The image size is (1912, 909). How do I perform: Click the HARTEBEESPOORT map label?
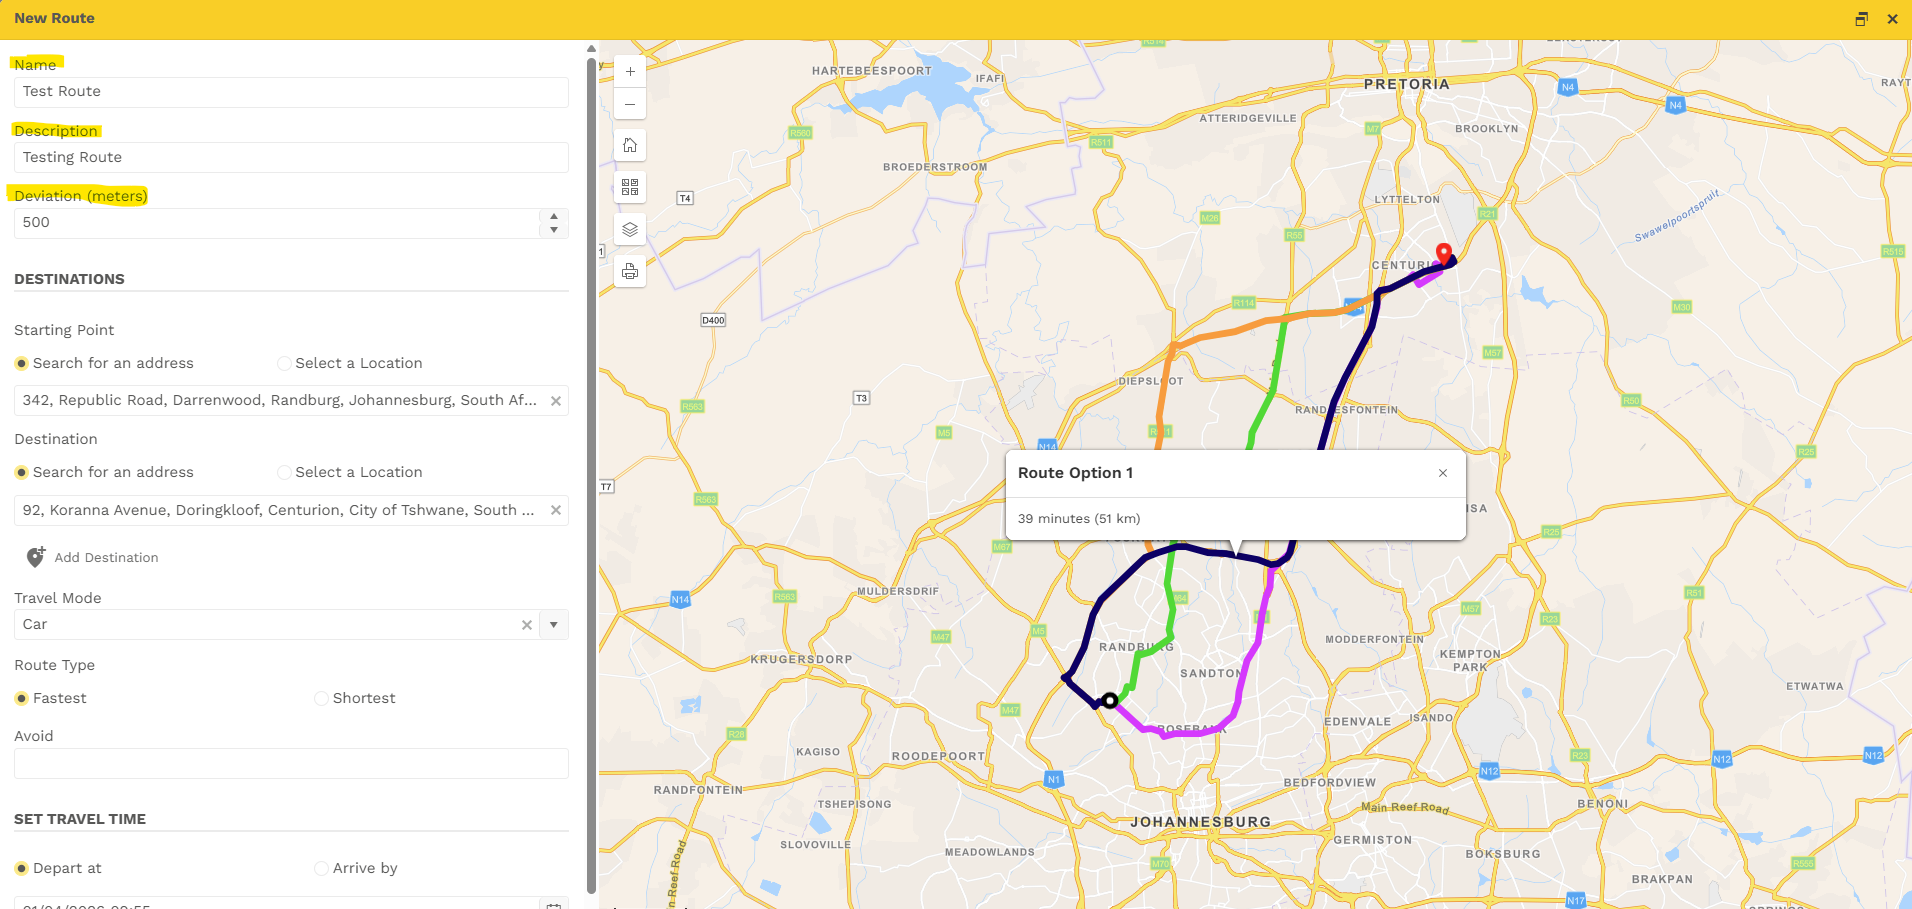(x=871, y=71)
